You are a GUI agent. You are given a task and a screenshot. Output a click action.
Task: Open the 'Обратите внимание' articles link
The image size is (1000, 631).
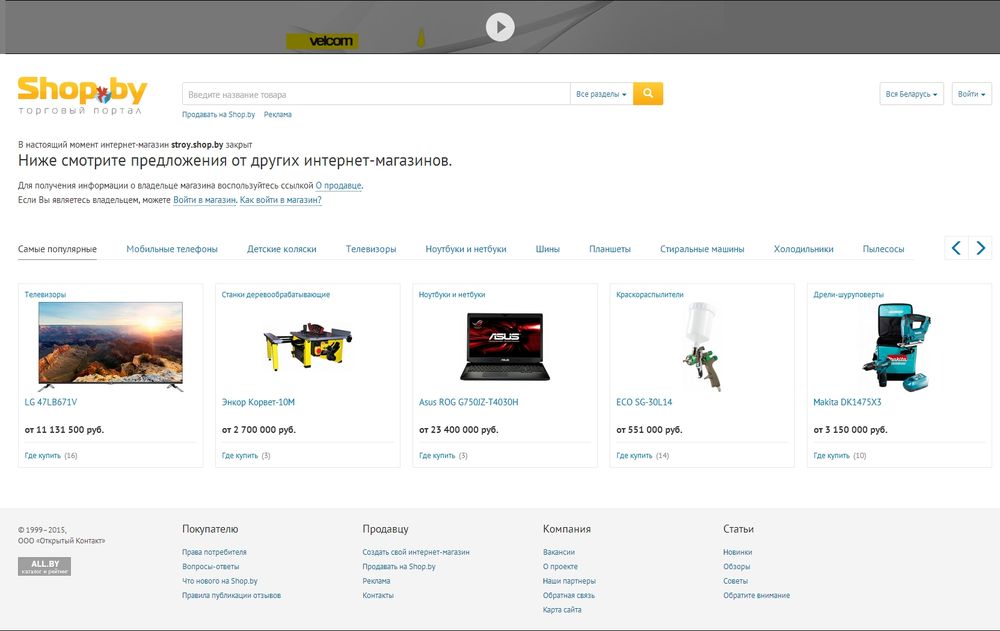pyautogui.click(x=756, y=596)
